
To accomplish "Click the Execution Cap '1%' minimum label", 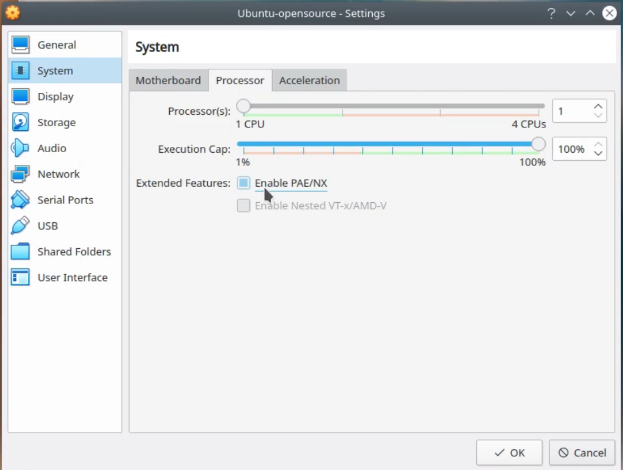I will (243, 162).
